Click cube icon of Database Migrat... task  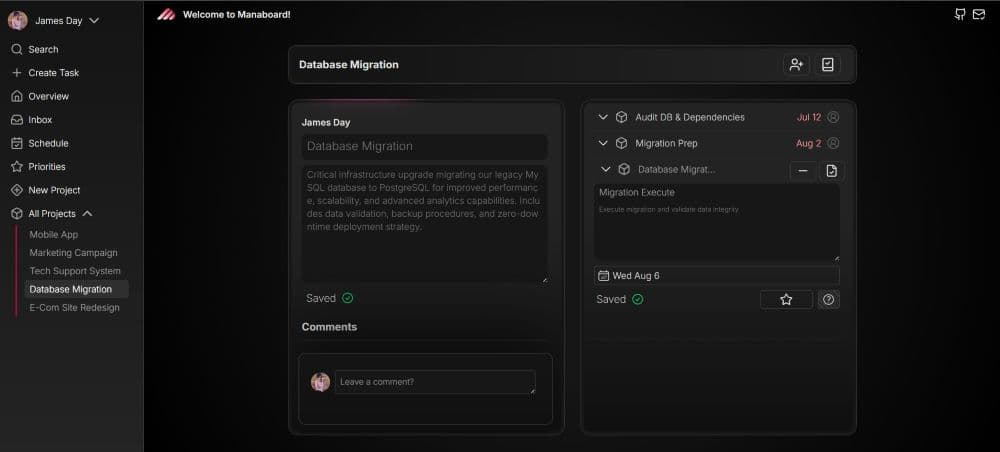624,170
